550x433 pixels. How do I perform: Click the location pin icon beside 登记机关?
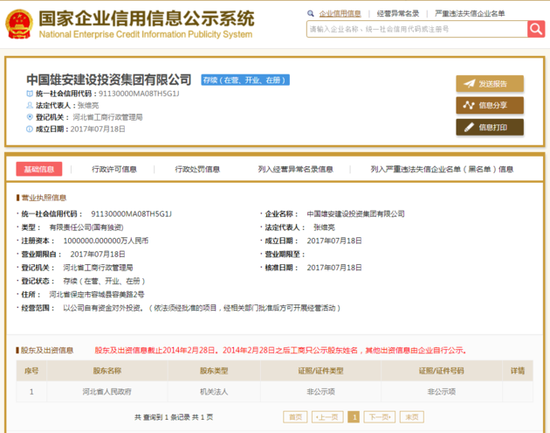29,117
